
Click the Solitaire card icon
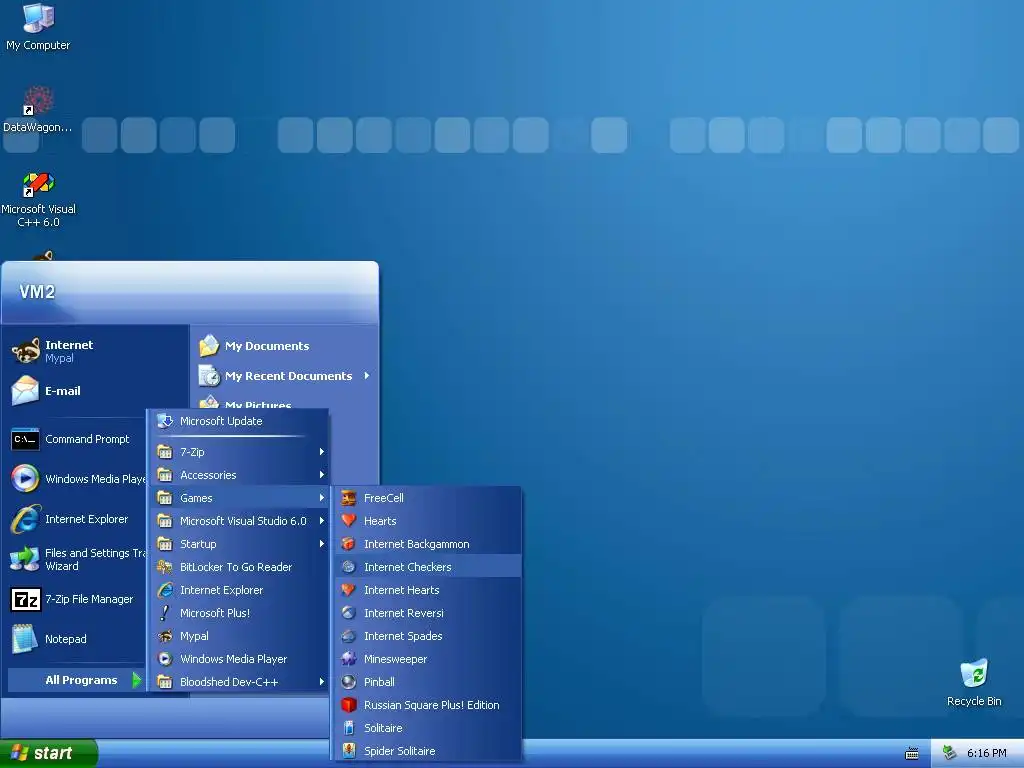tap(349, 728)
